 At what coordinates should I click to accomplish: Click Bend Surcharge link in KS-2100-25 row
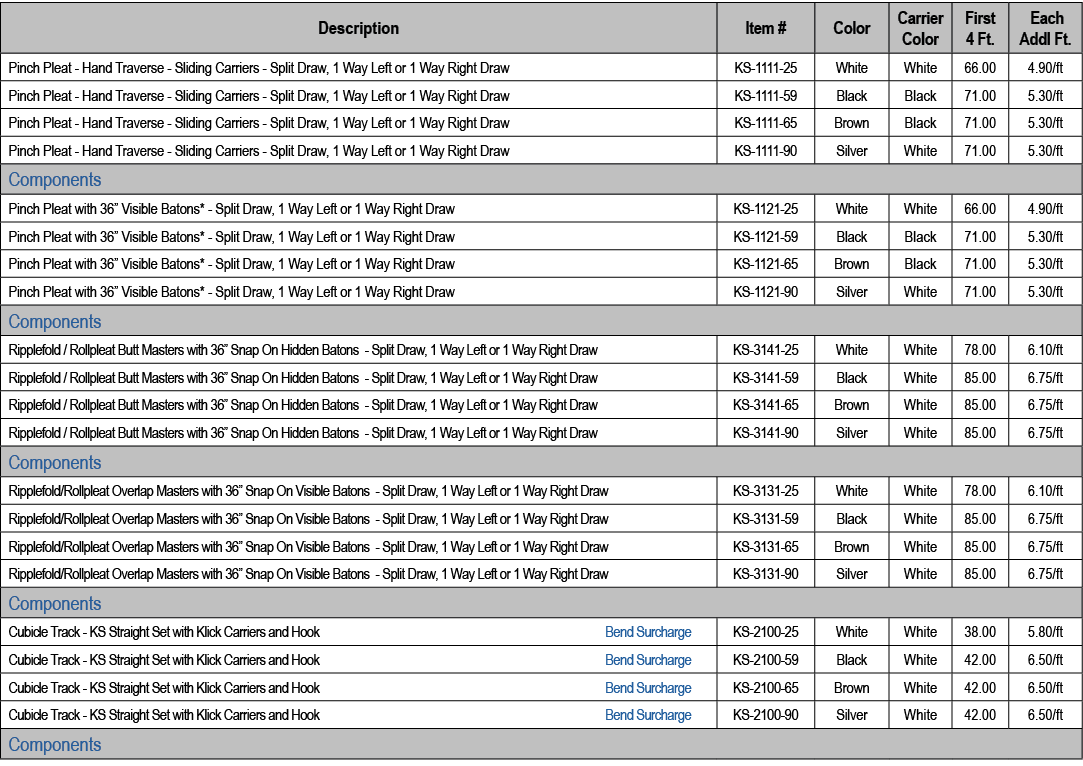(648, 632)
